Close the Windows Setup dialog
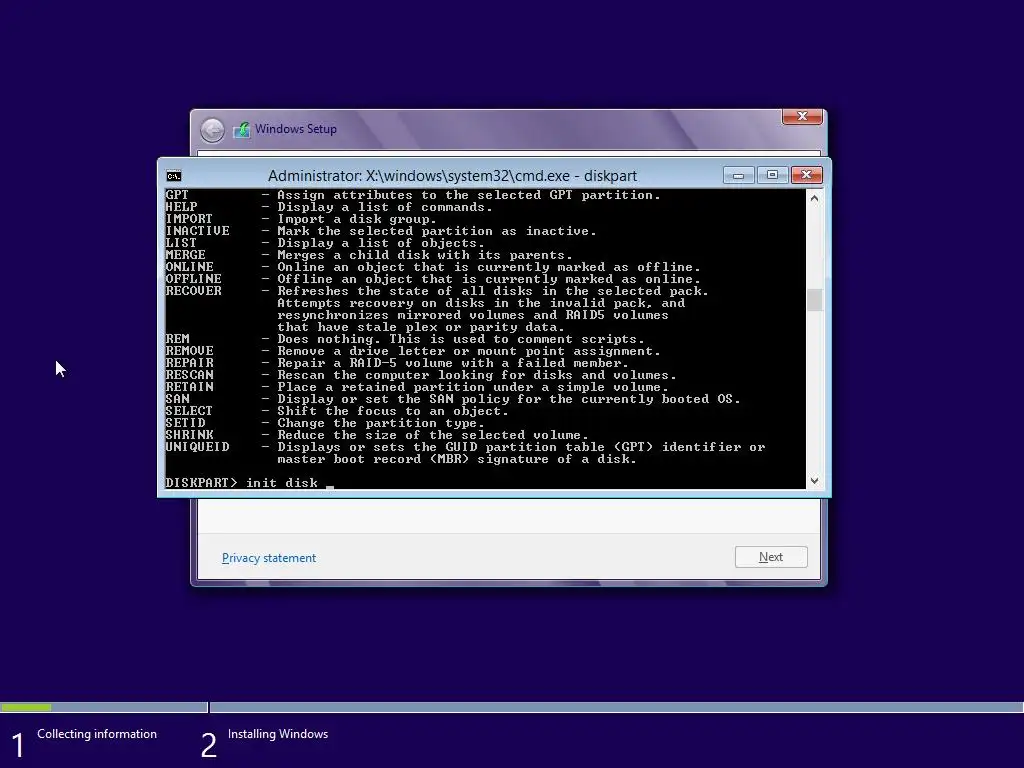 click(803, 116)
